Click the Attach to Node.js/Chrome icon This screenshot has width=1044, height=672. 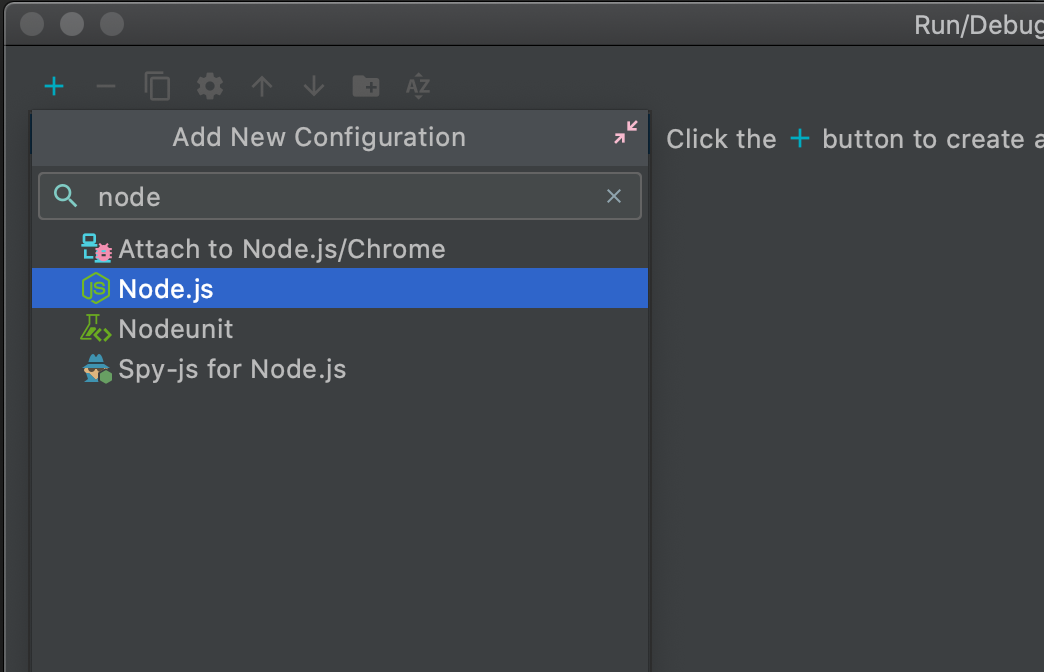point(96,248)
